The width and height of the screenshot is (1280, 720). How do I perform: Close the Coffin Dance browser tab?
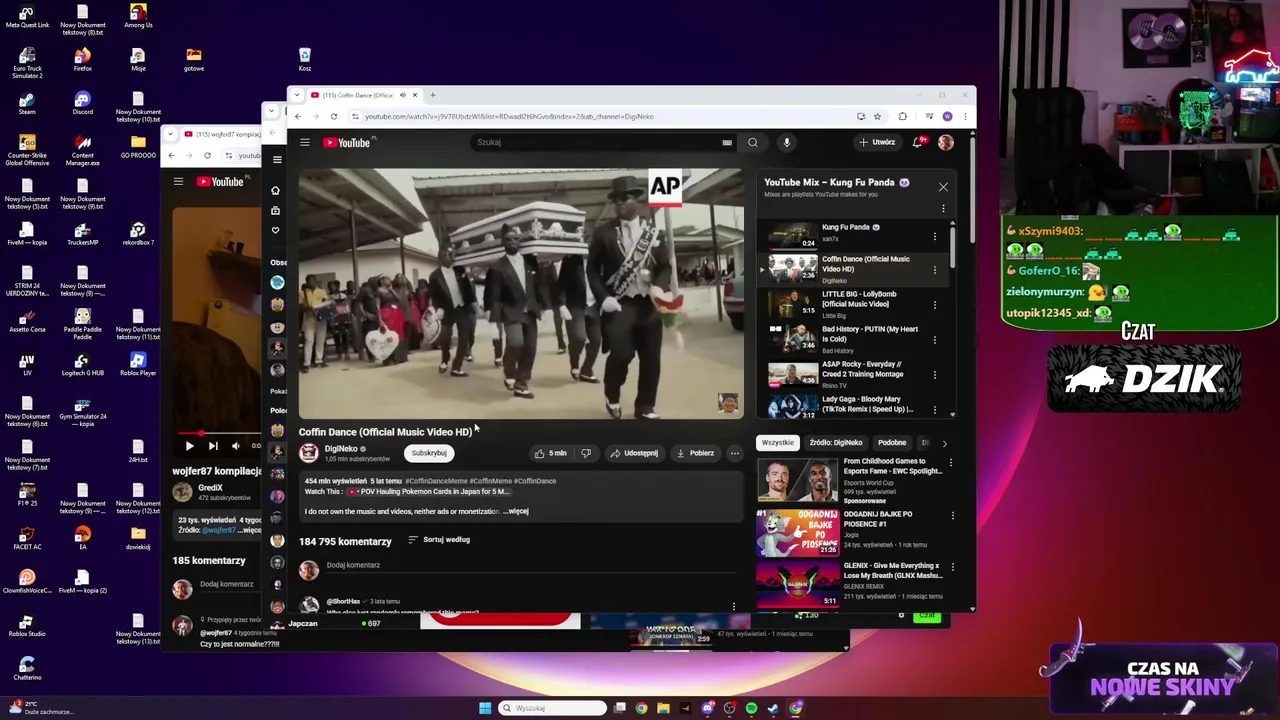tap(415, 95)
